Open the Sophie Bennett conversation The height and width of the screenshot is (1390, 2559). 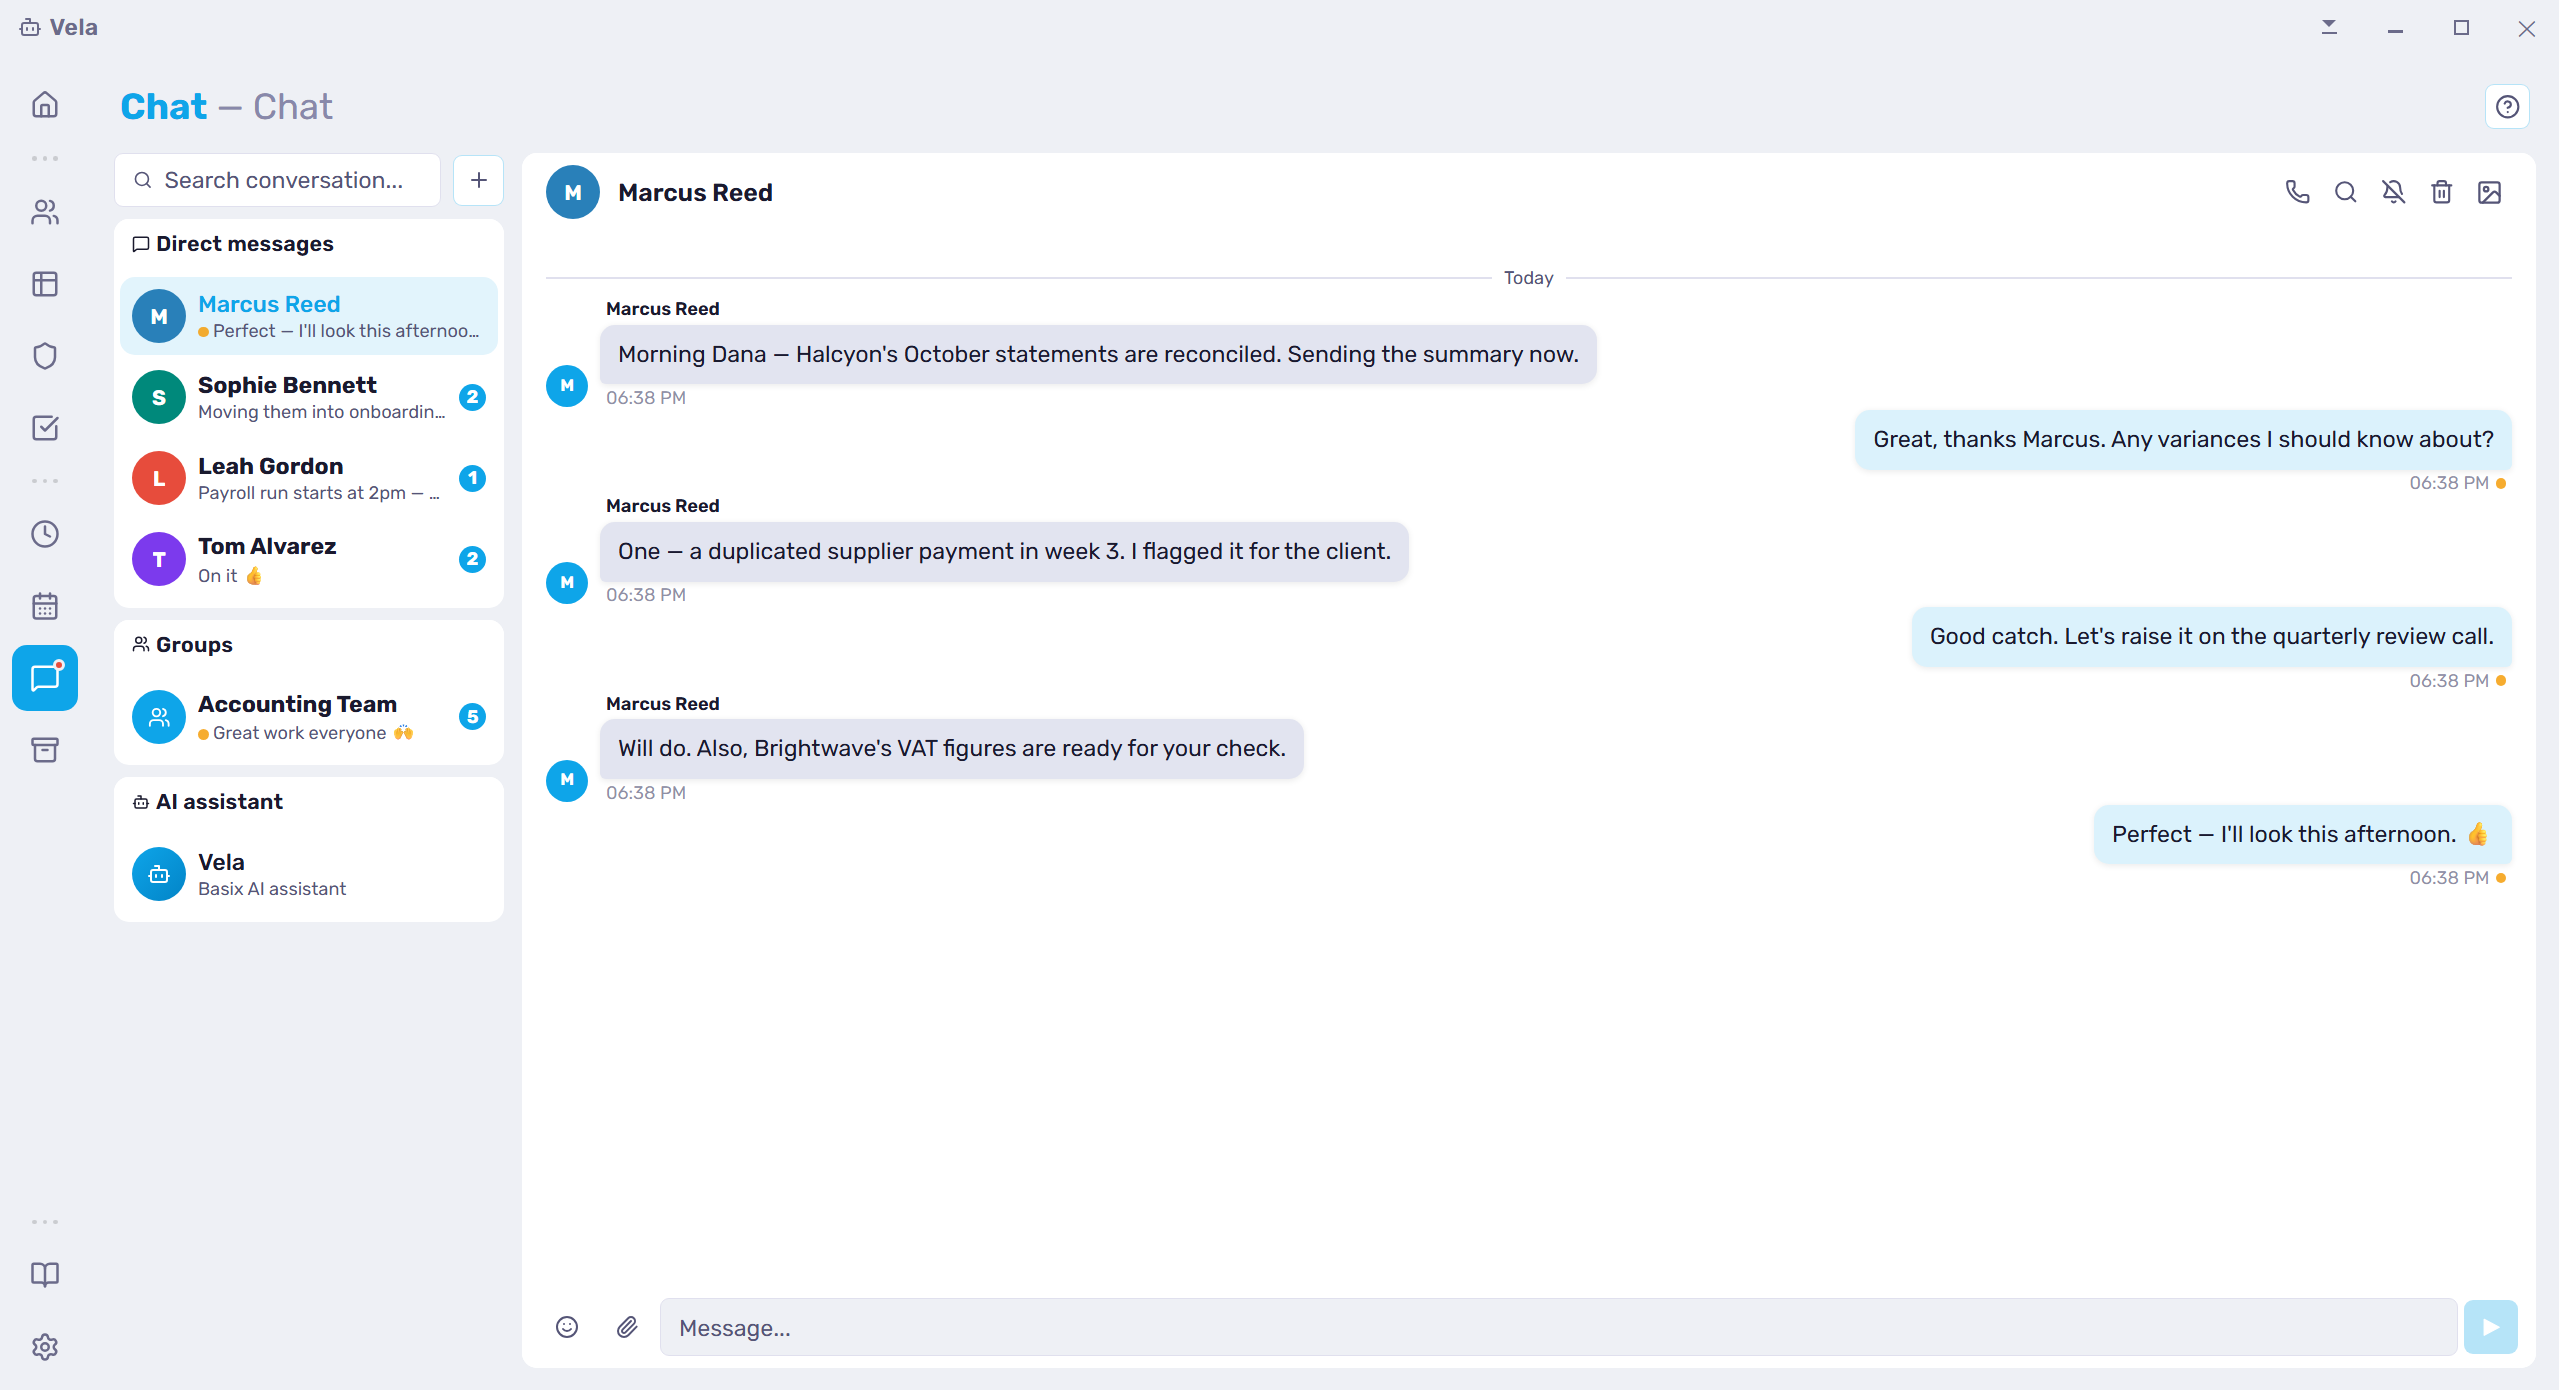click(x=309, y=397)
